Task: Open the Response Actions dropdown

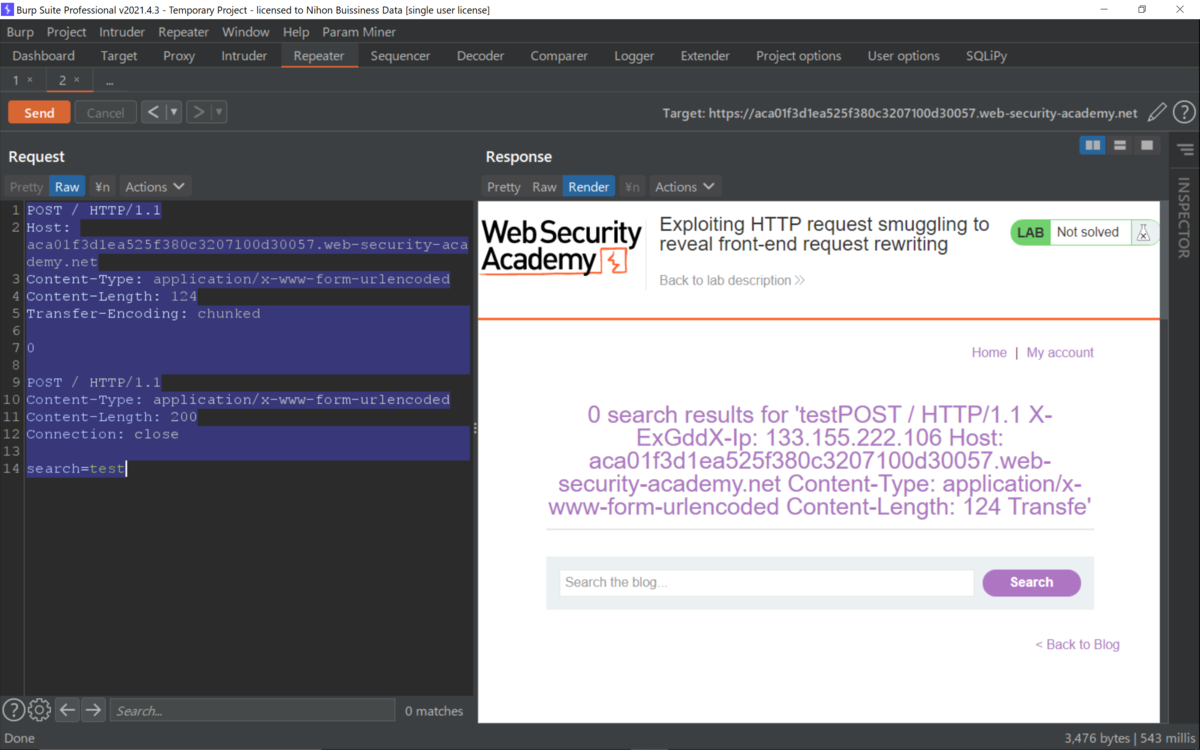Action: tap(685, 187)
